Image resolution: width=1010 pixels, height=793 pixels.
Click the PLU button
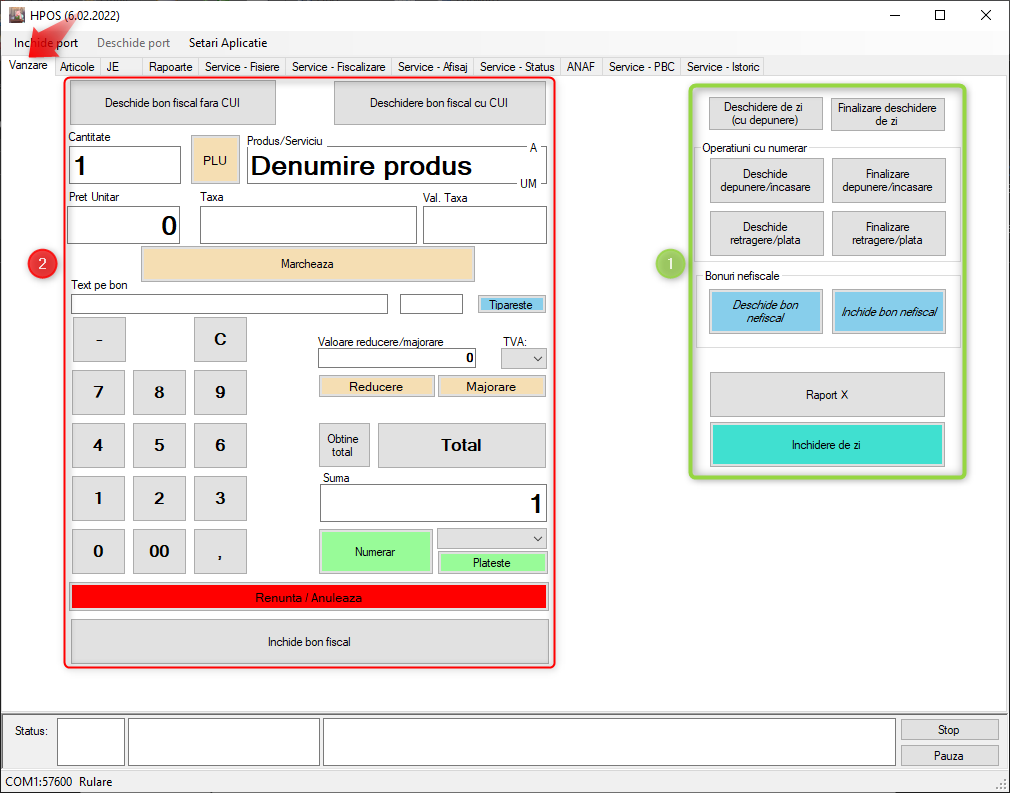pos(215,160)
